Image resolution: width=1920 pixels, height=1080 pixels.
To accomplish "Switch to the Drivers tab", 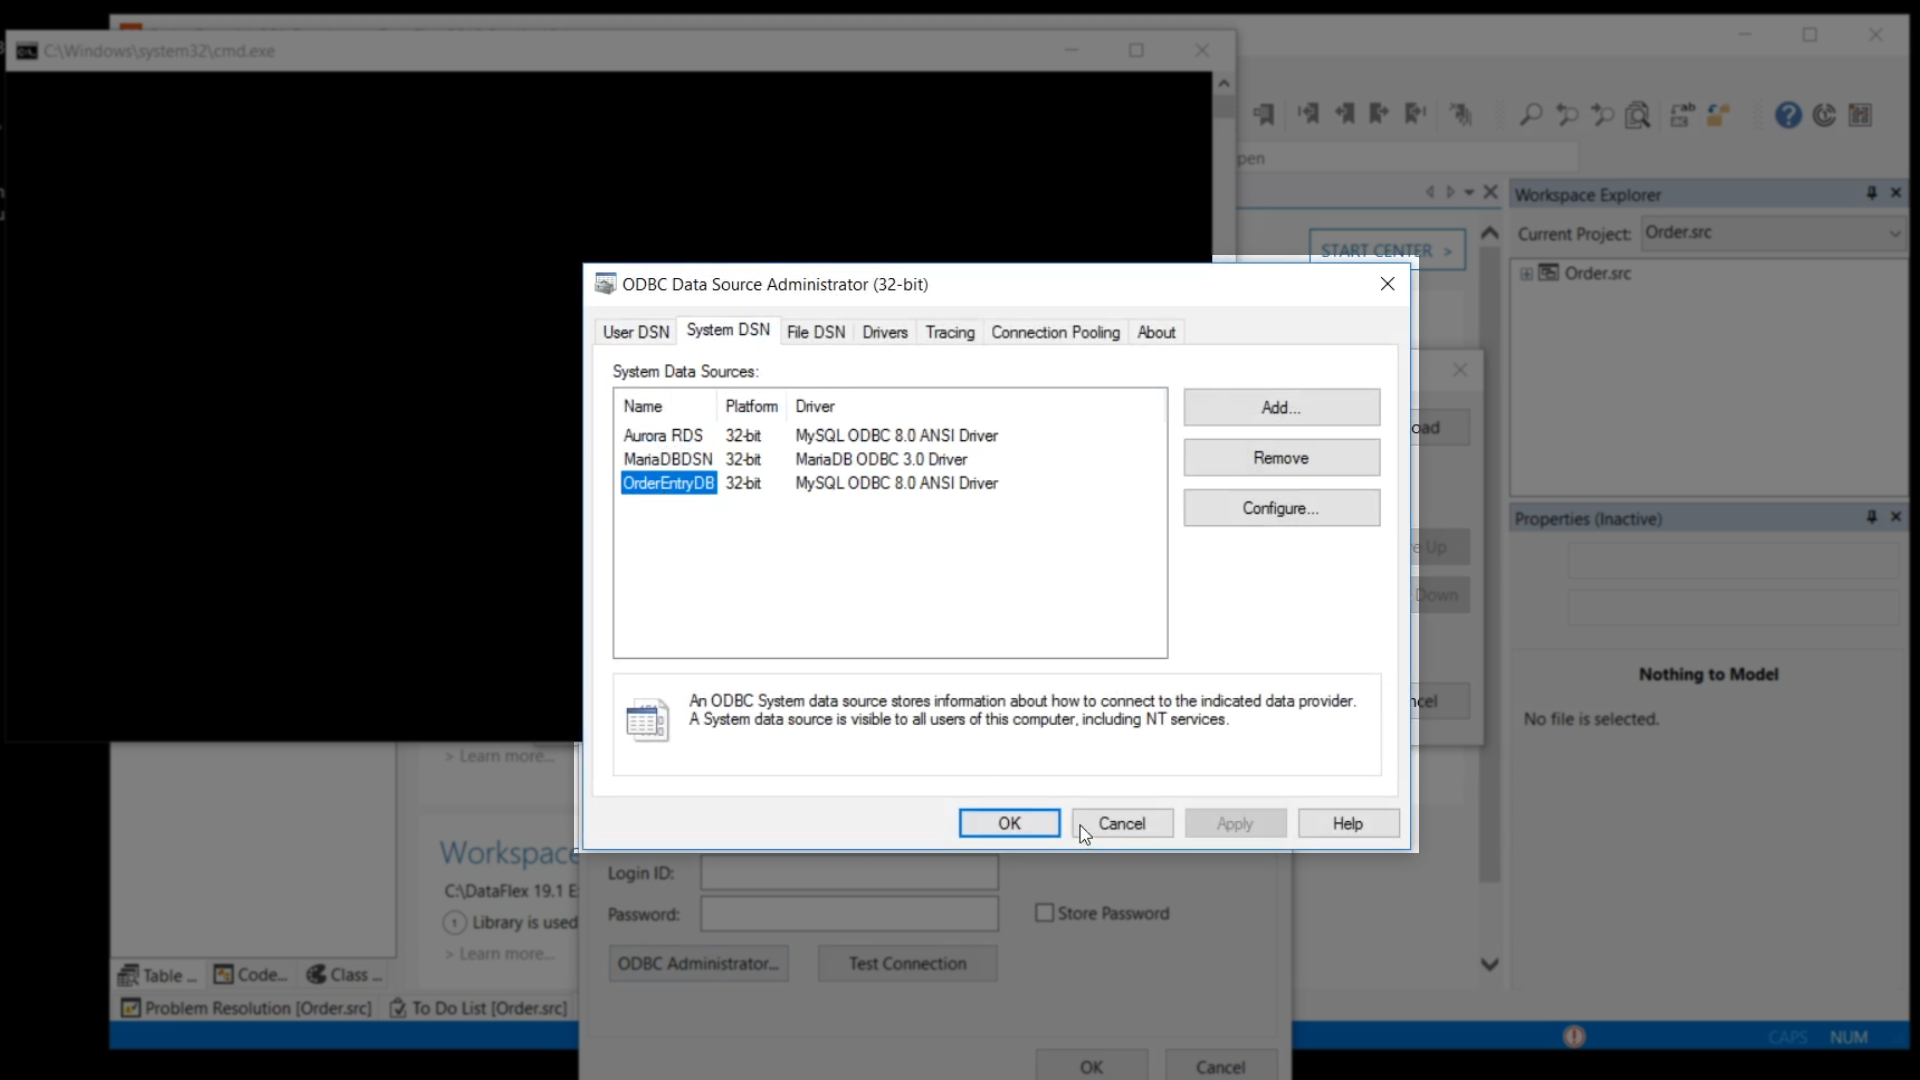I will click(x=884, y=332).
